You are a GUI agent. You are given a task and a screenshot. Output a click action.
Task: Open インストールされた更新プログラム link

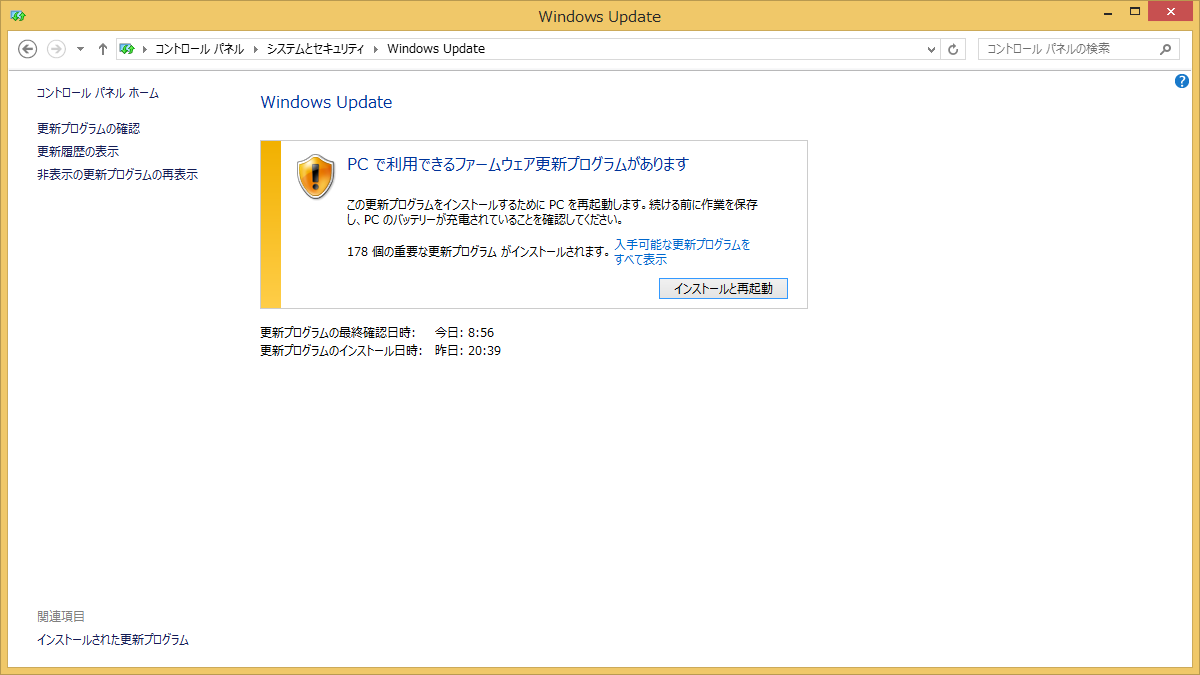[113, 640]
